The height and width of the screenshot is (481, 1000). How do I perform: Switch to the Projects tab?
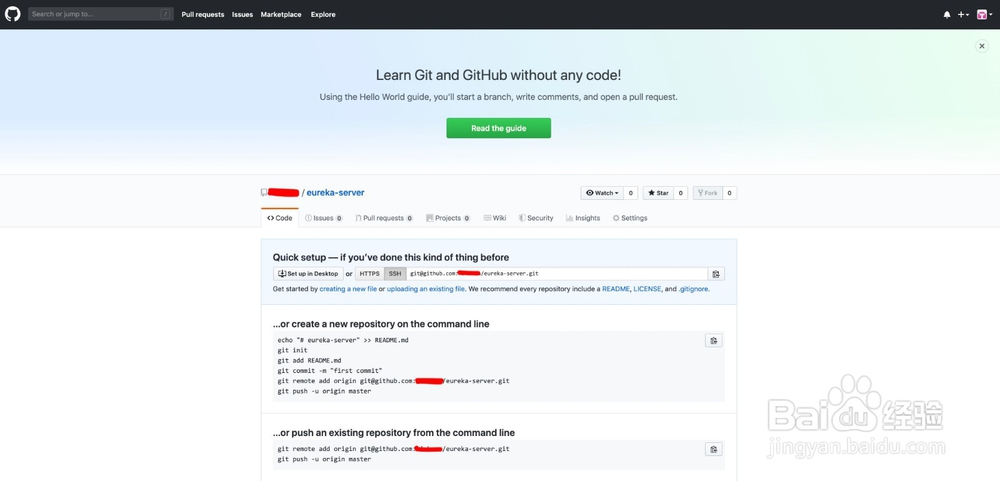coord(448,218)
